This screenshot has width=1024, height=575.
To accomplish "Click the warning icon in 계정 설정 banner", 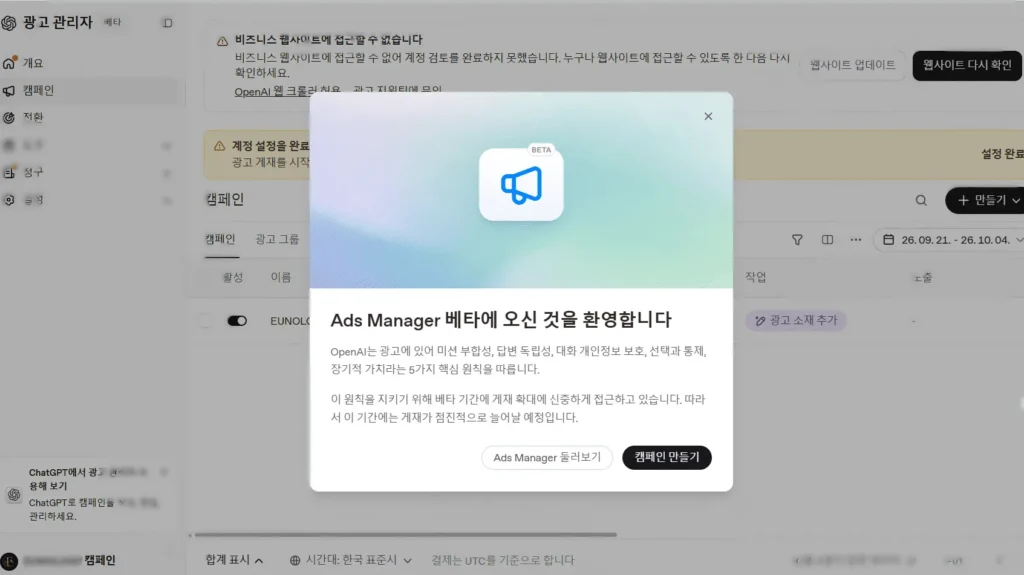I will click(219, 146).
